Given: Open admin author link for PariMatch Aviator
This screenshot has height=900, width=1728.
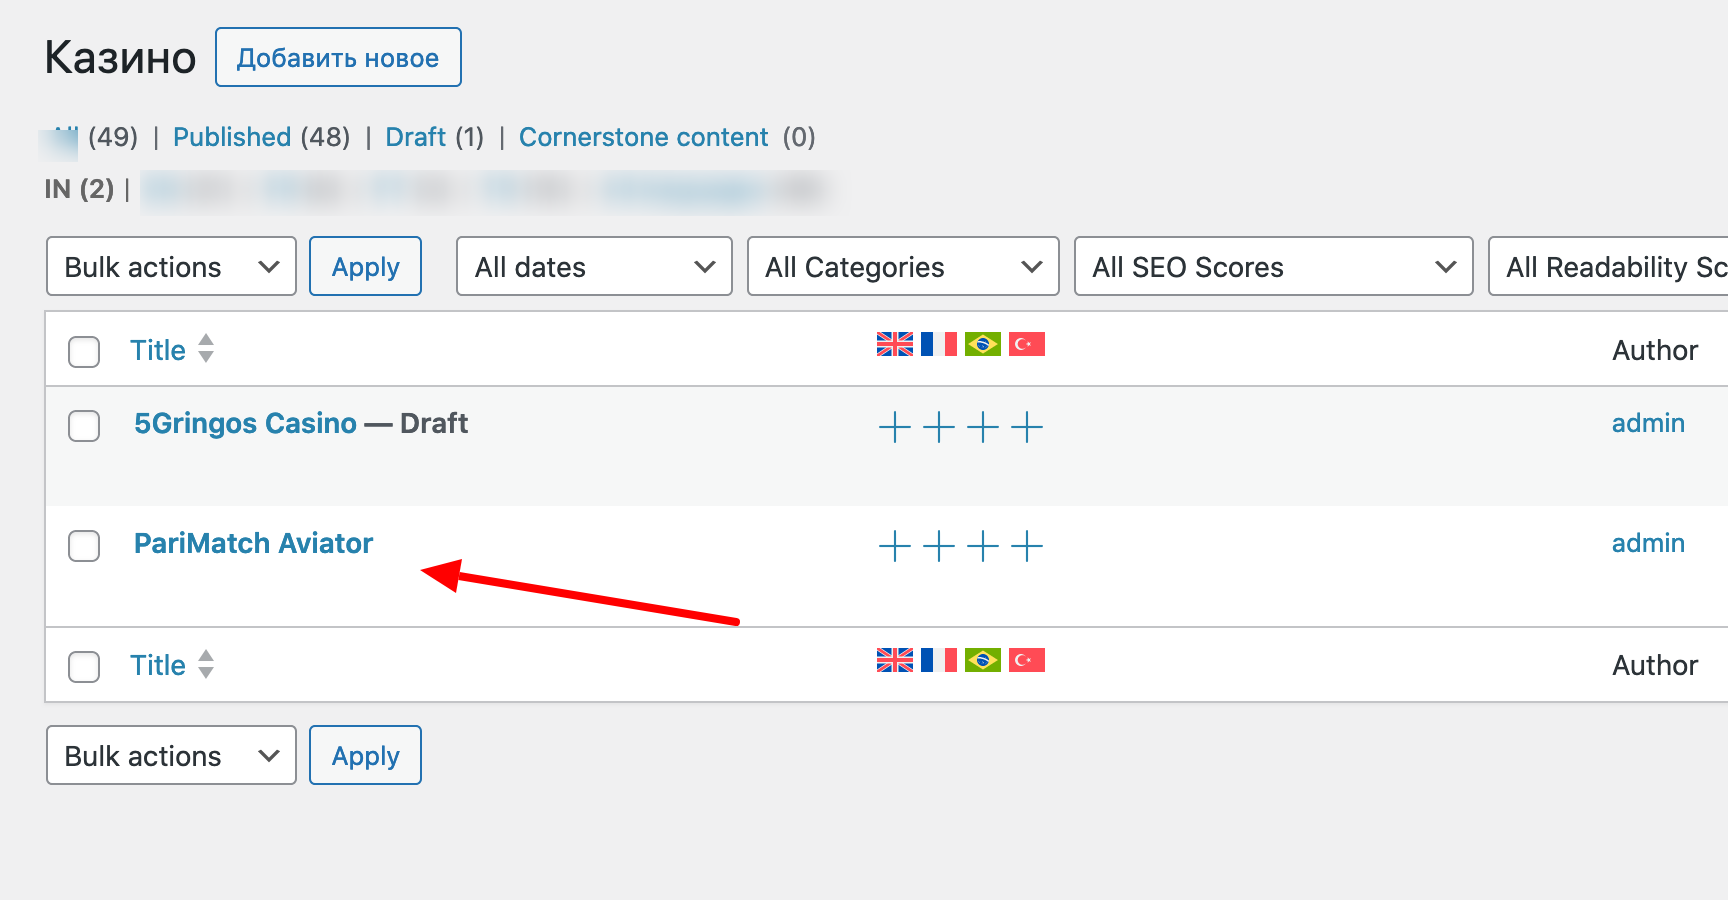Looking at the screenshot, I should coord(1648,543).
